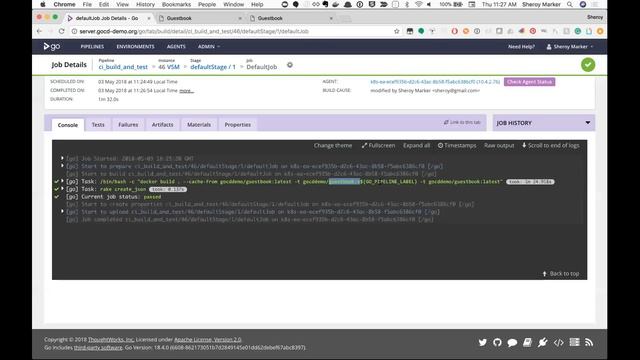Open the RSS feed icon in the footer

coord(589,342)
